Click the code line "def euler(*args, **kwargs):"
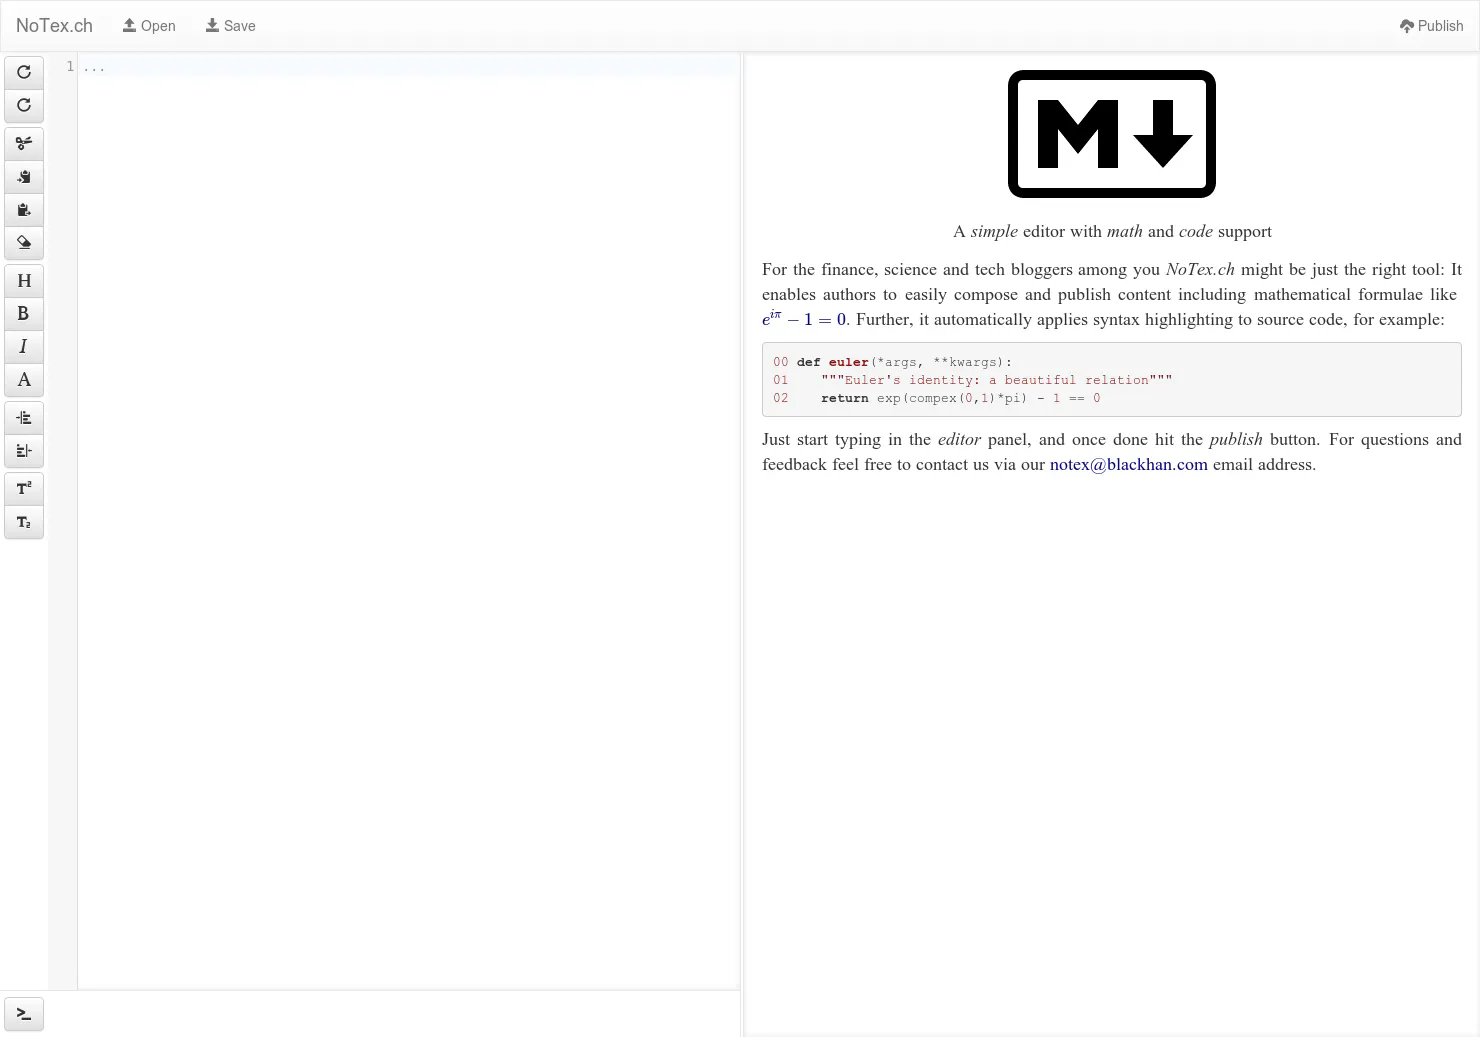1480x1037 pixels. coord(905,362)
